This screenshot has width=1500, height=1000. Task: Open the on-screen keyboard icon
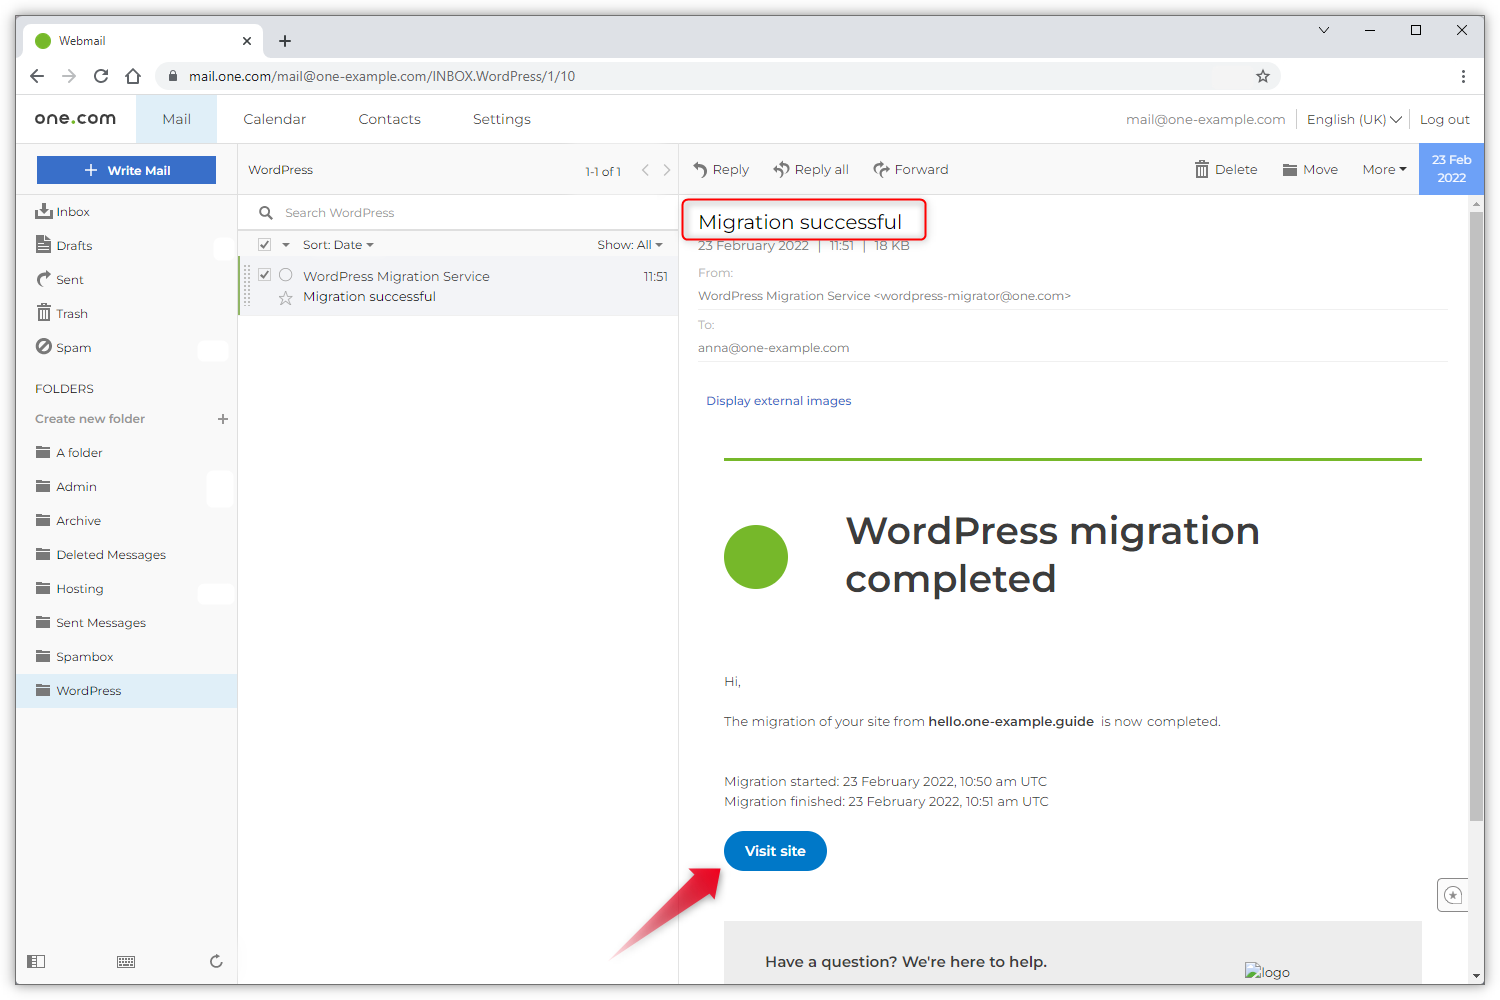click(126, 961)
